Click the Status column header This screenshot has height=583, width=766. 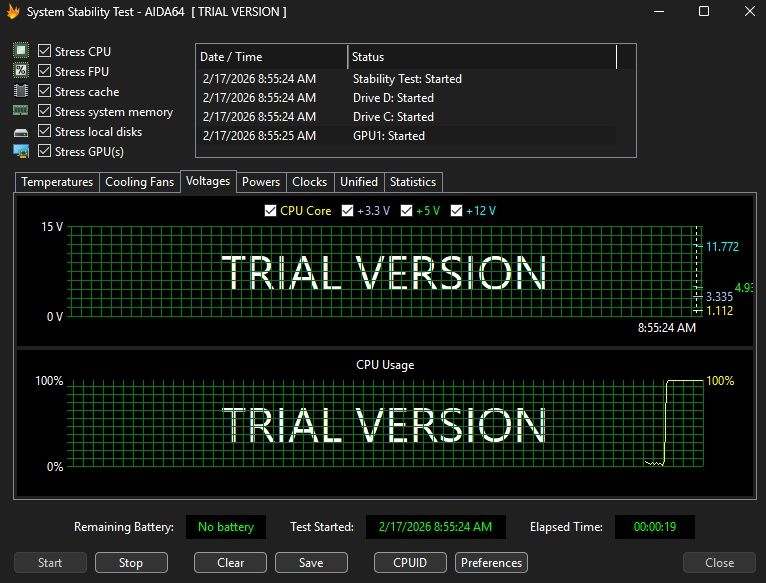pyautogui.click(x=482, y=57)
